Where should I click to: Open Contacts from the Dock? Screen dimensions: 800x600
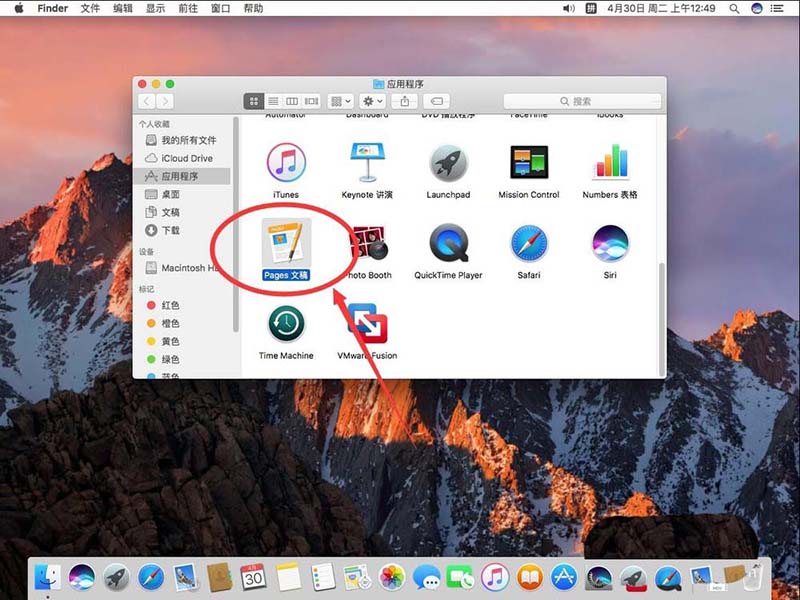[x=219, y=578]
